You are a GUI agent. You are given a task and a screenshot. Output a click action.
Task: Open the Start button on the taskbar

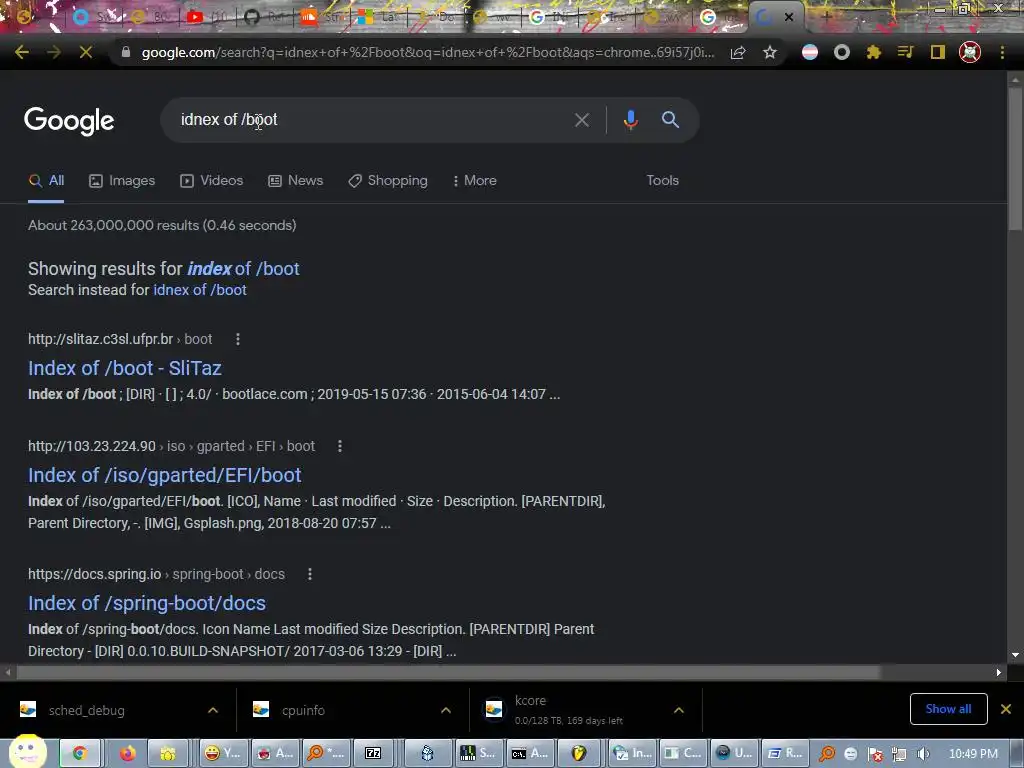[x=26, y=752]
